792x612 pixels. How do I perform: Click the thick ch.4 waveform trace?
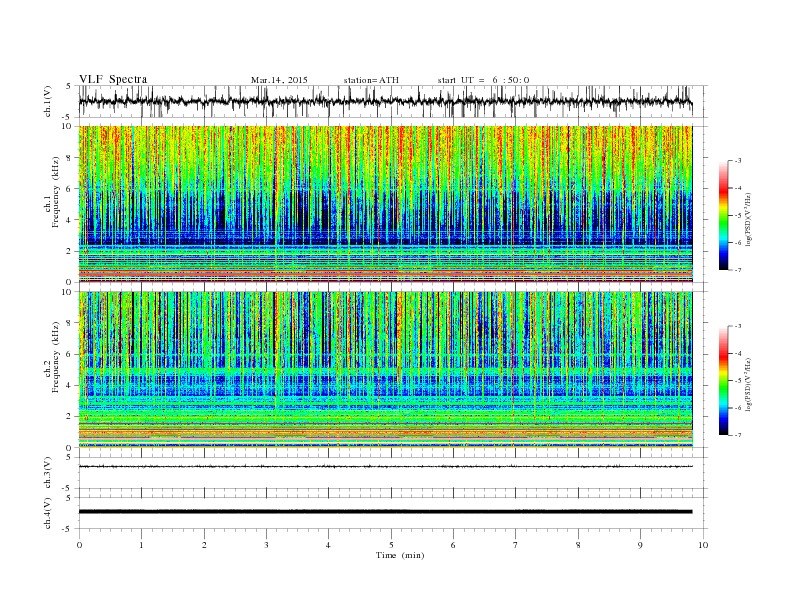[x=385, y=512]
